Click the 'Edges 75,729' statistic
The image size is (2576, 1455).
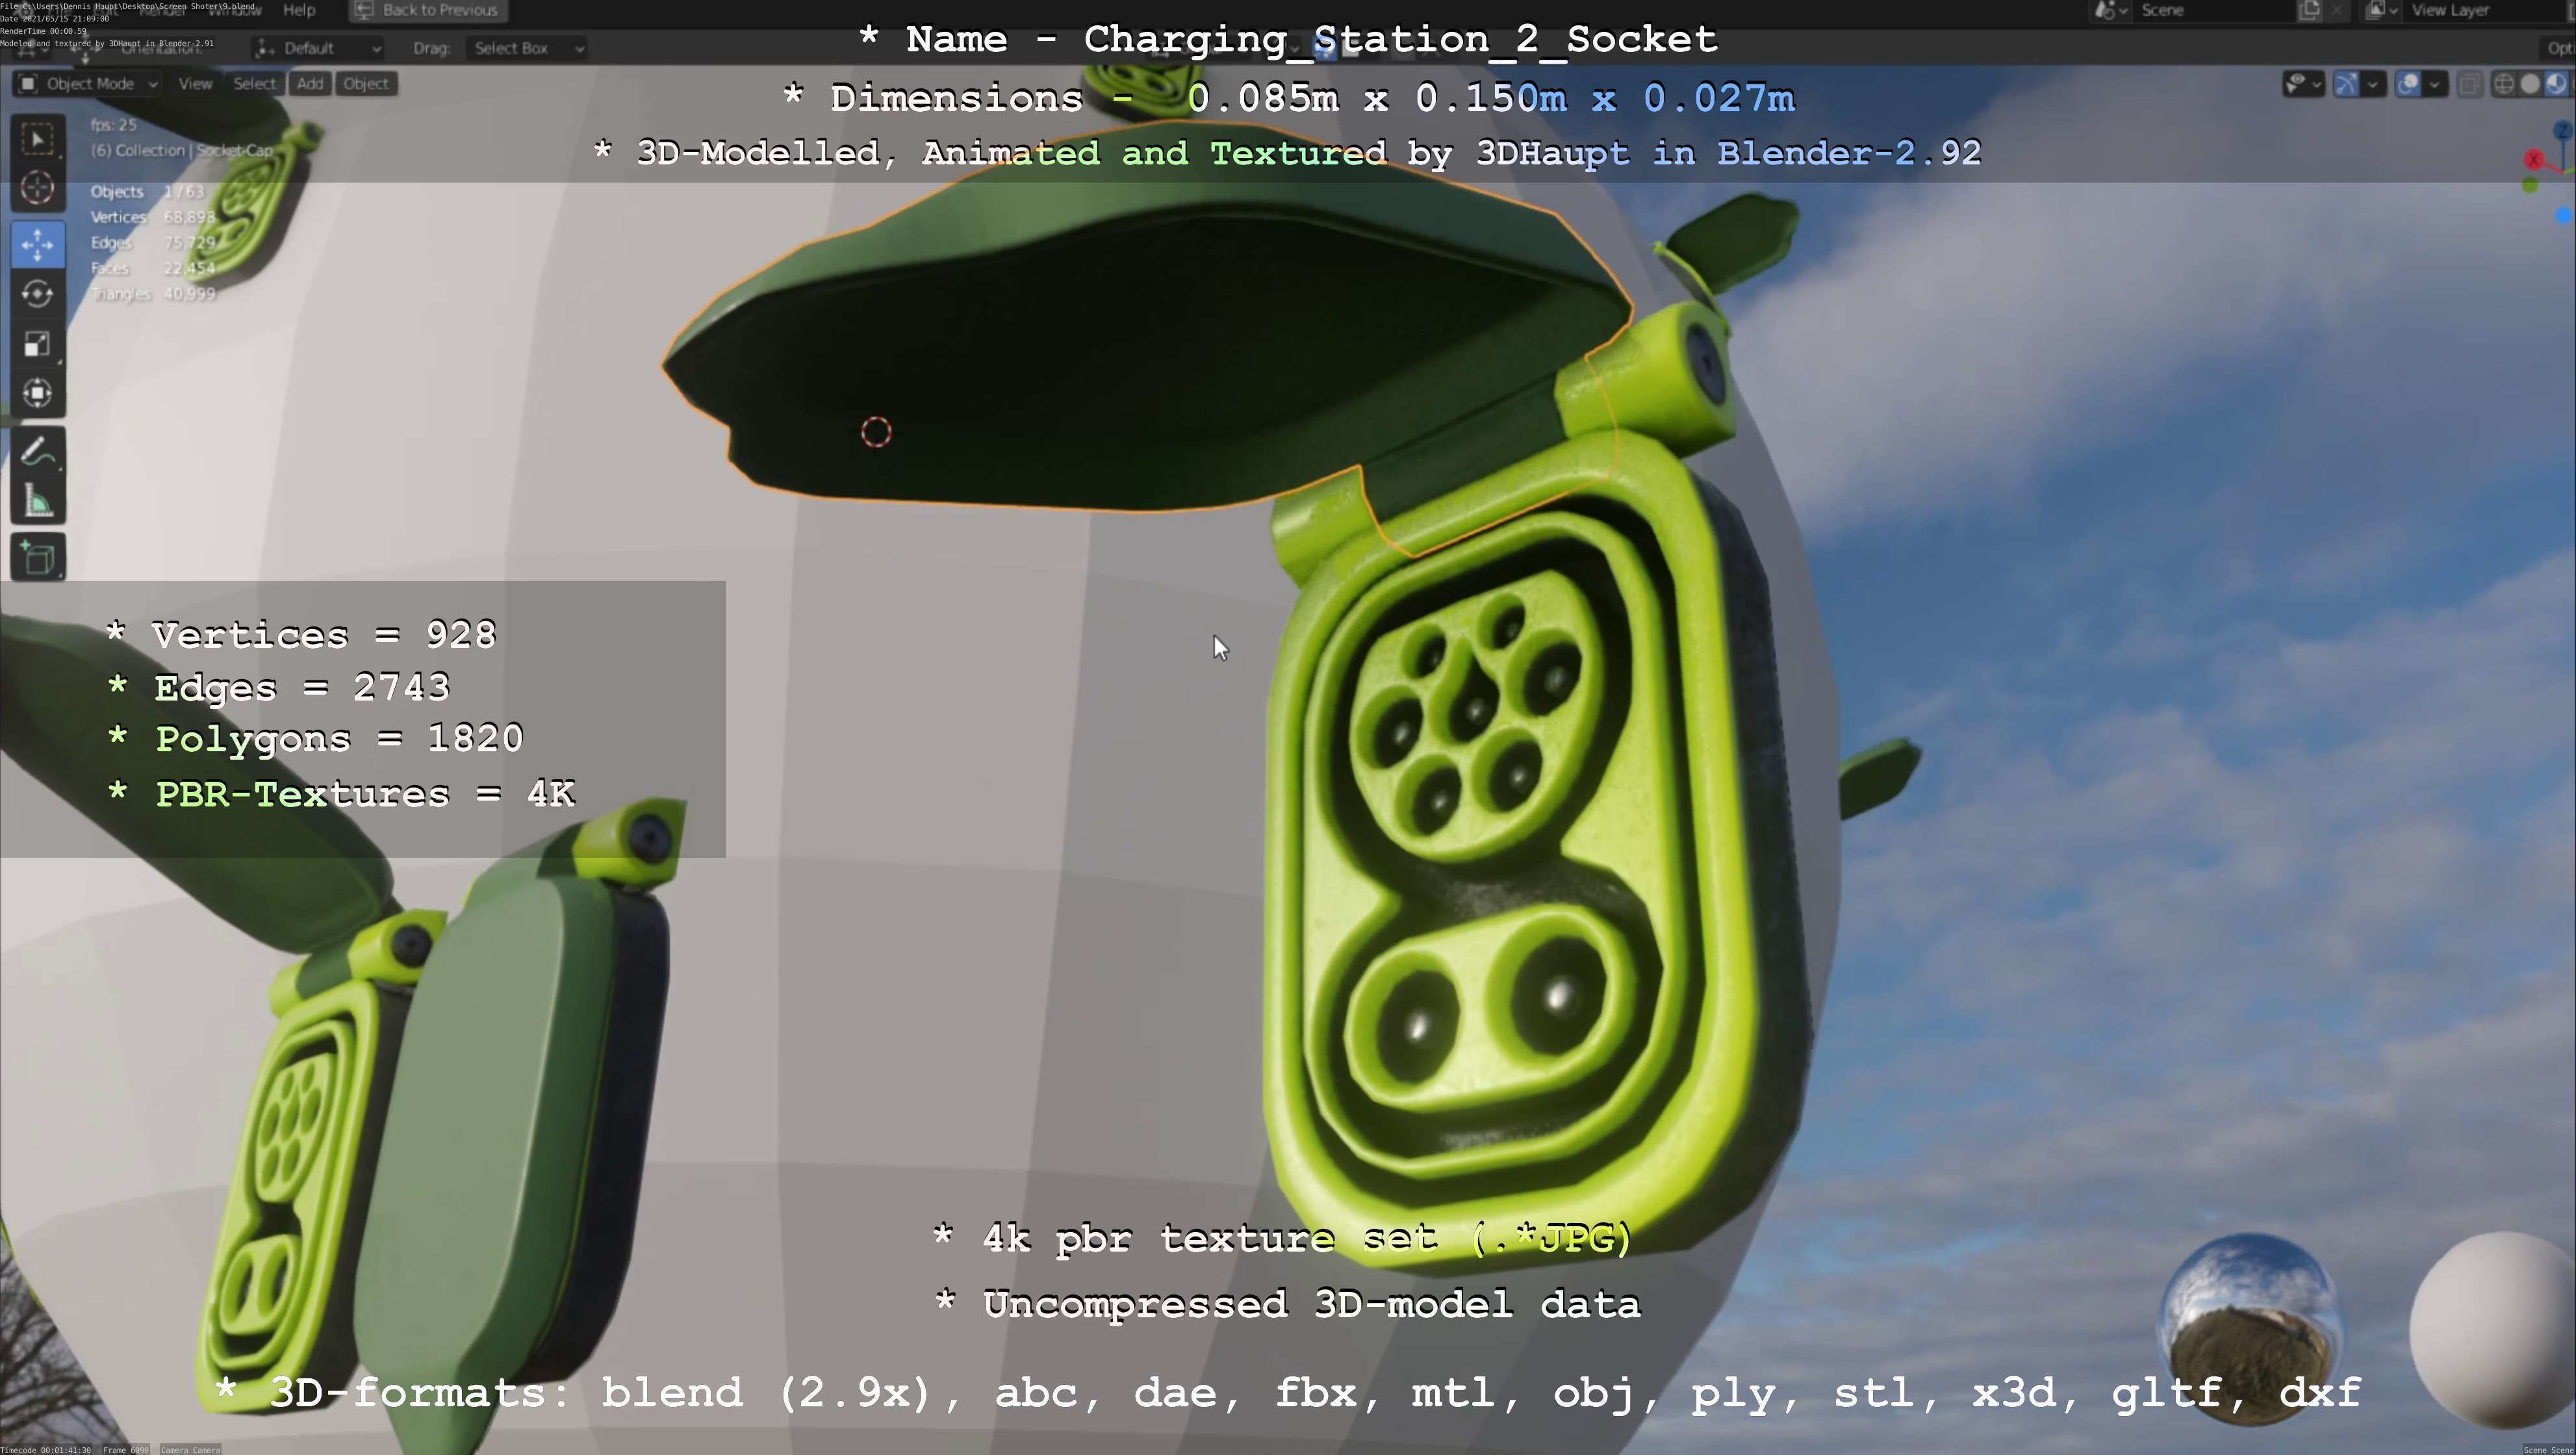pyautogui.click(x=153, y=243)
